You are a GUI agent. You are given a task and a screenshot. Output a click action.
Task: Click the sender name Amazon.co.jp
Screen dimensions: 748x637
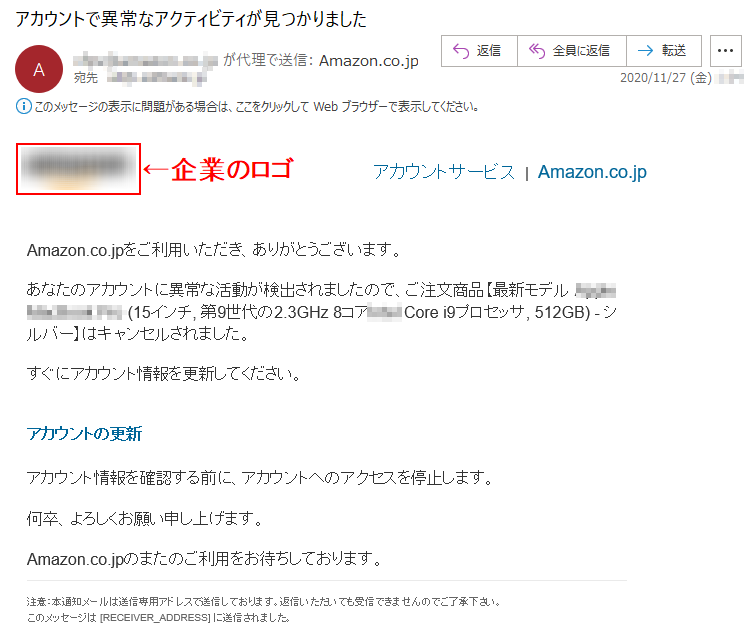pos(369,61)
